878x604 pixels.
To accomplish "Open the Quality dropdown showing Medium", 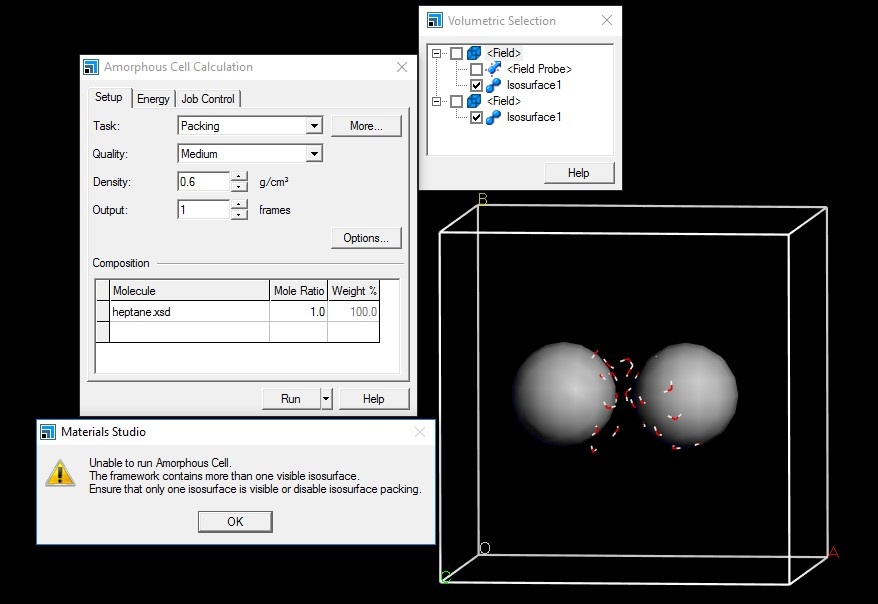I will (314, 153).
